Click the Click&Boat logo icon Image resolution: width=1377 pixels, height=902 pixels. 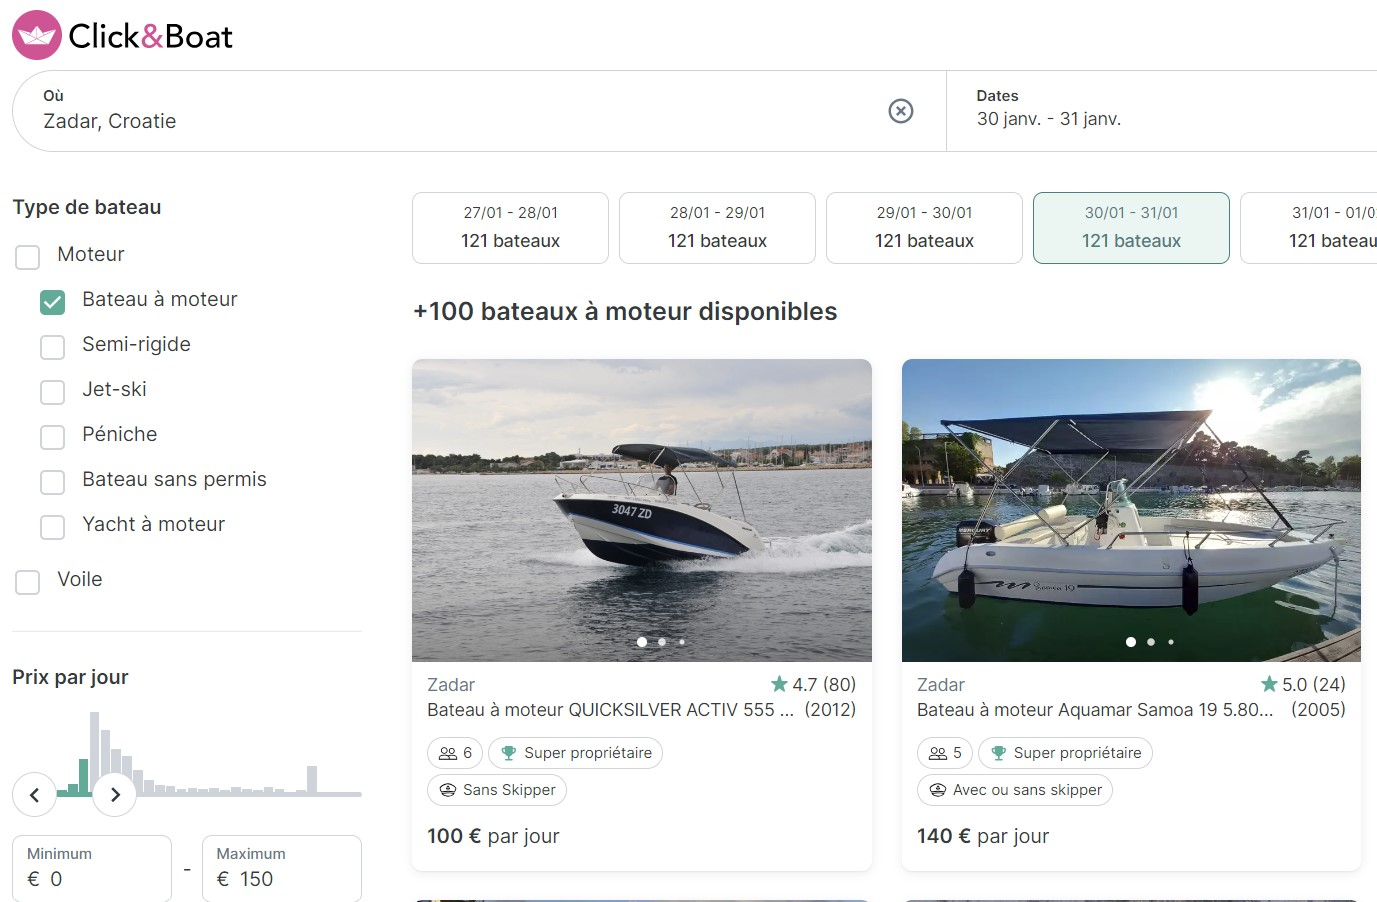(37, 36)
